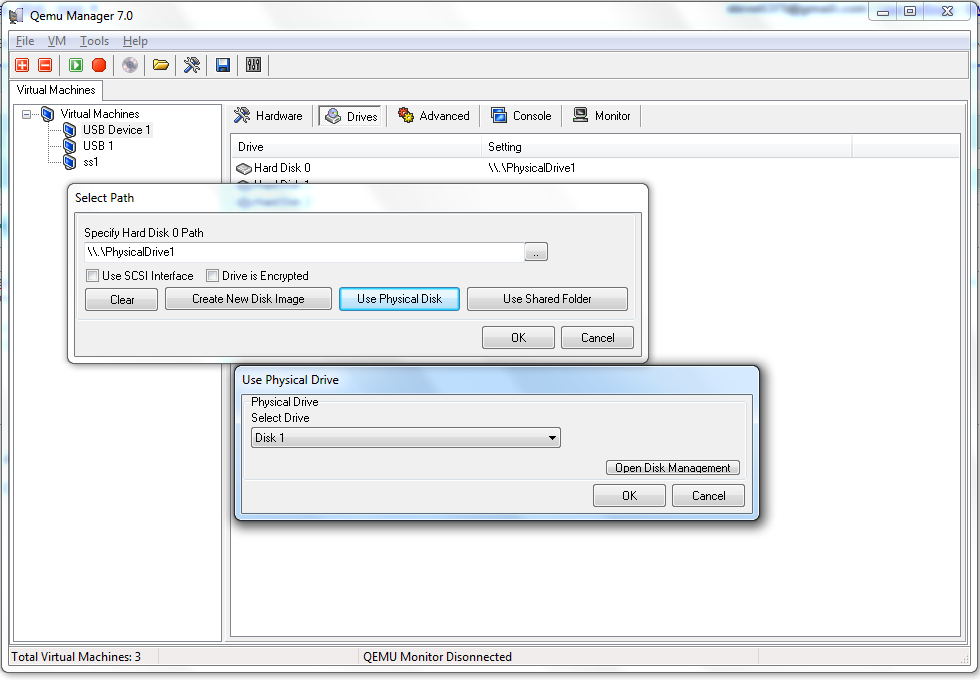Image resolution: width=980 pixels, height=680 pixels.
Task: Click the ss1 virtual machine icon
Action: 70,162
